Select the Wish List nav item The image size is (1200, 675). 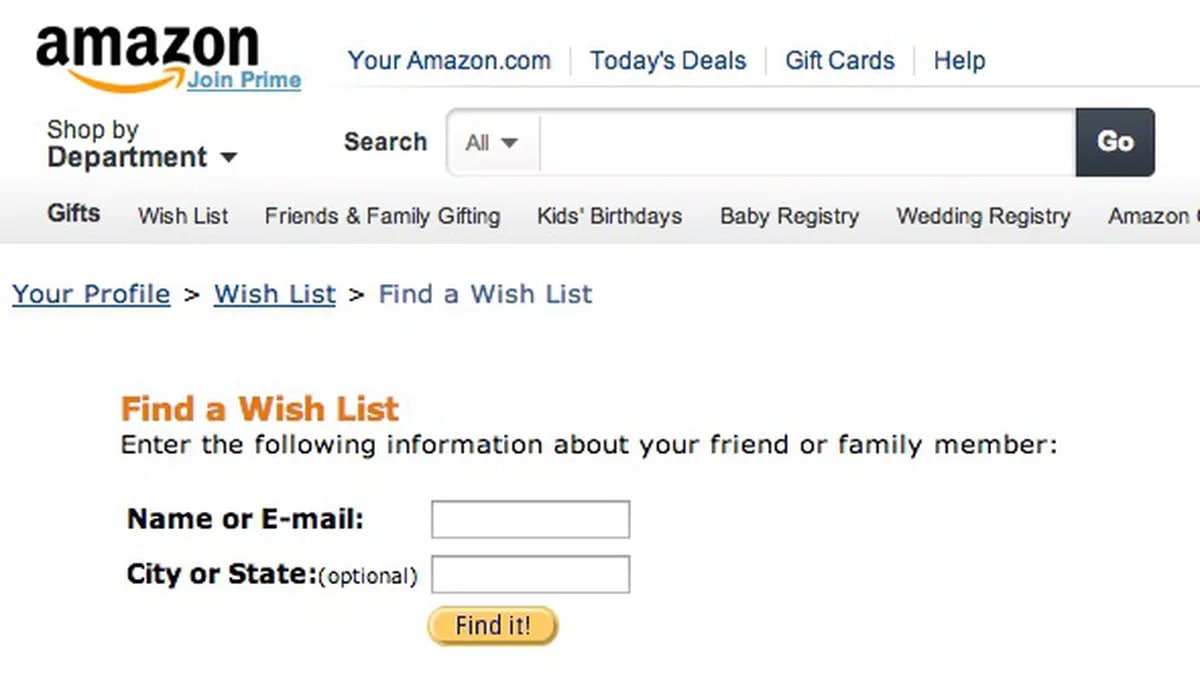coord(182,216)
